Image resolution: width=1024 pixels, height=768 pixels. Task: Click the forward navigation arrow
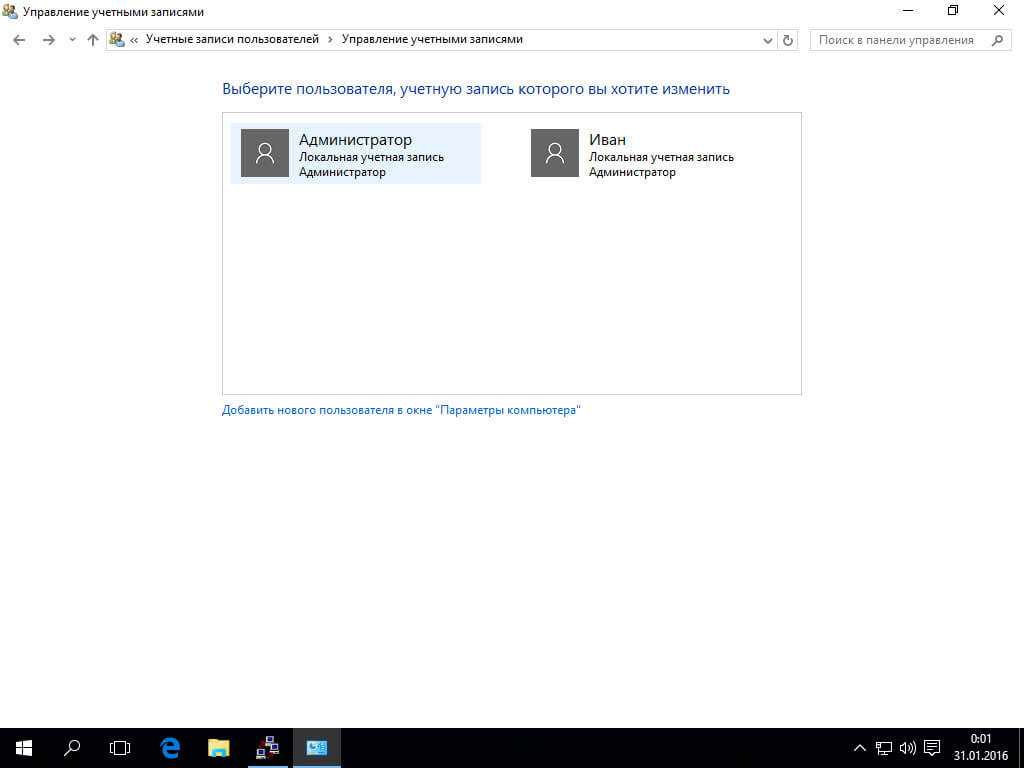point(48,40)
